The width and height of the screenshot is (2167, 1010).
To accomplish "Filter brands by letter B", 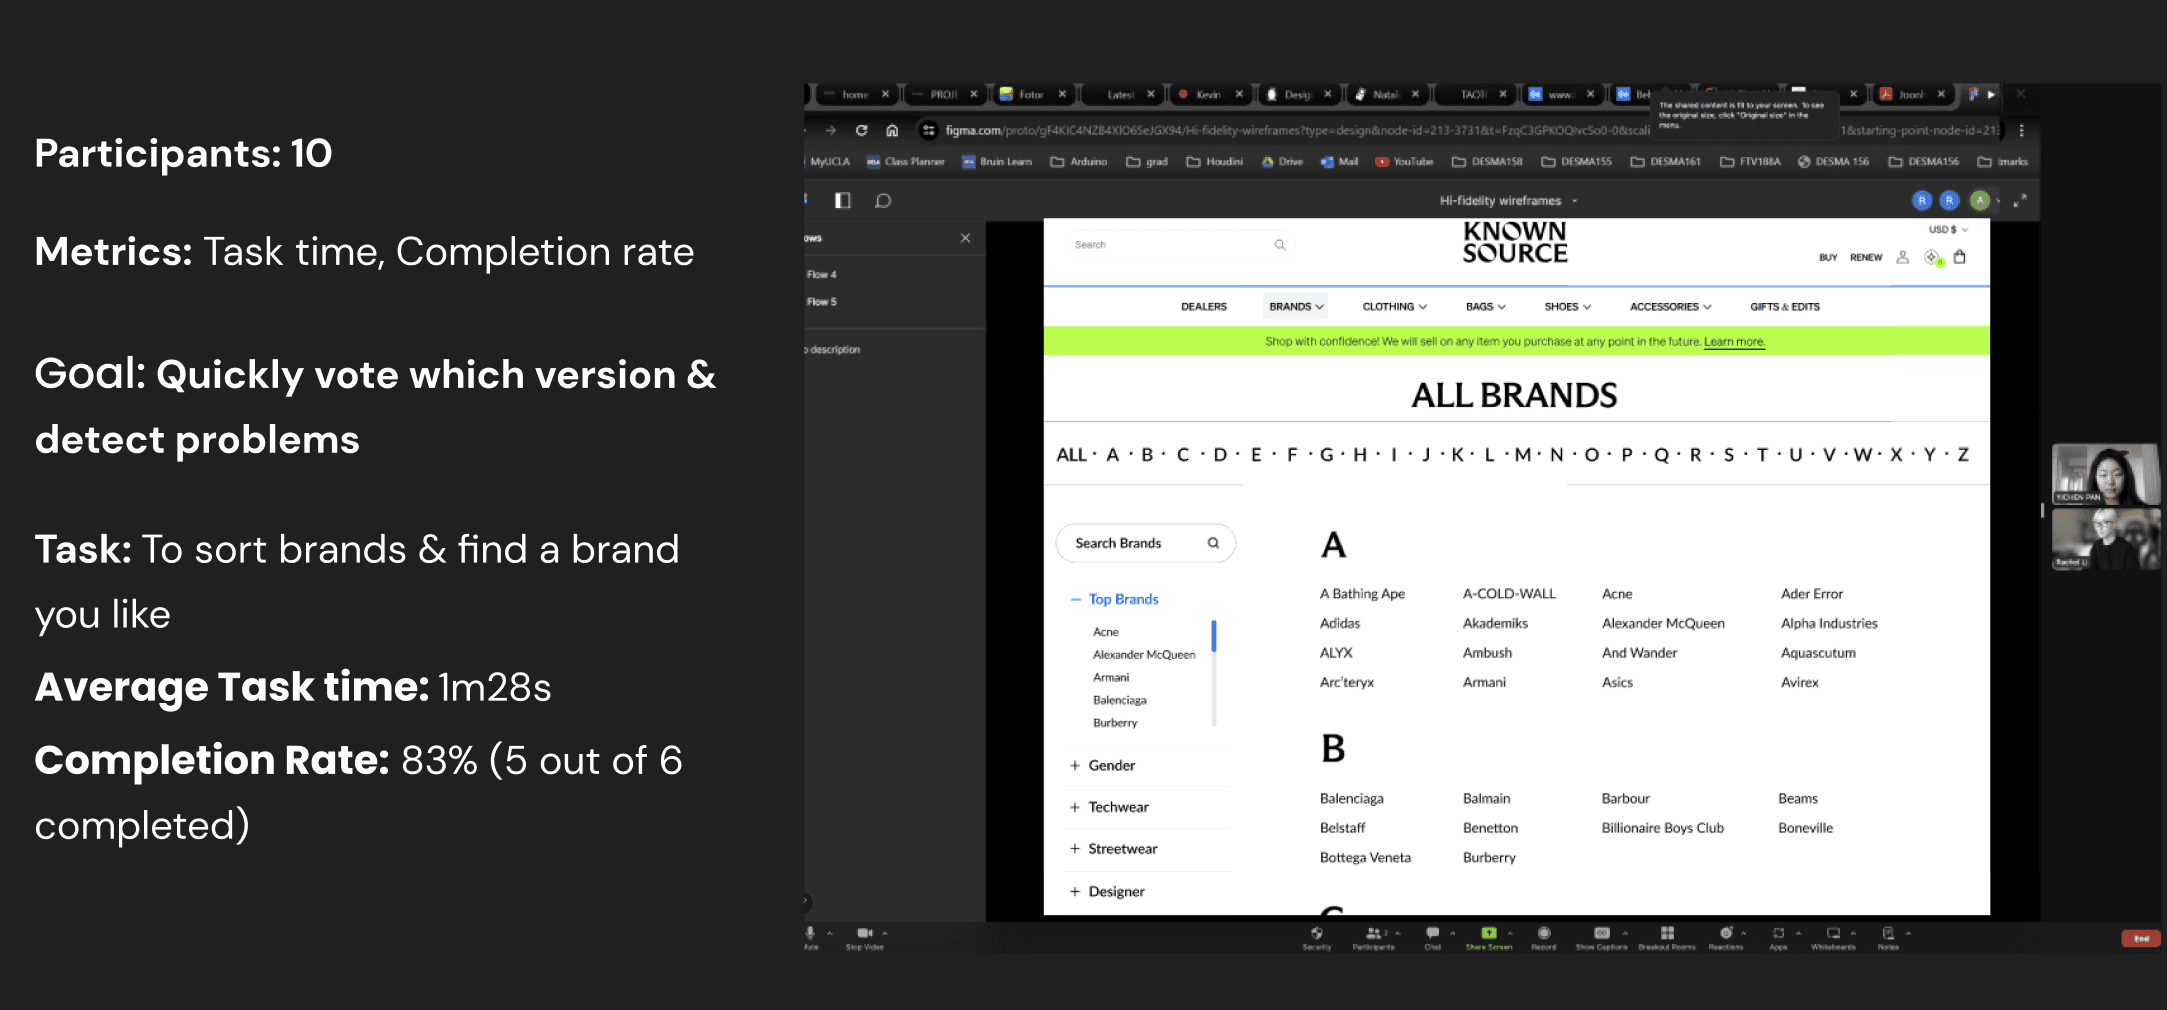I will [1147, 455].
